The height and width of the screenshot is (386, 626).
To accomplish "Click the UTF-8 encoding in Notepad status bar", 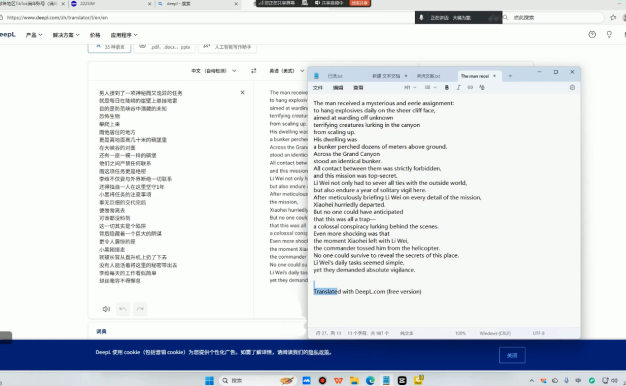I will (539, 333).
